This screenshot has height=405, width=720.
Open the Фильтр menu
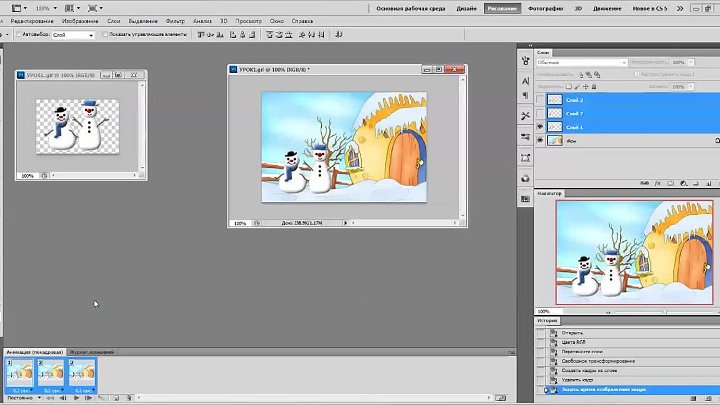coord(175,20)
